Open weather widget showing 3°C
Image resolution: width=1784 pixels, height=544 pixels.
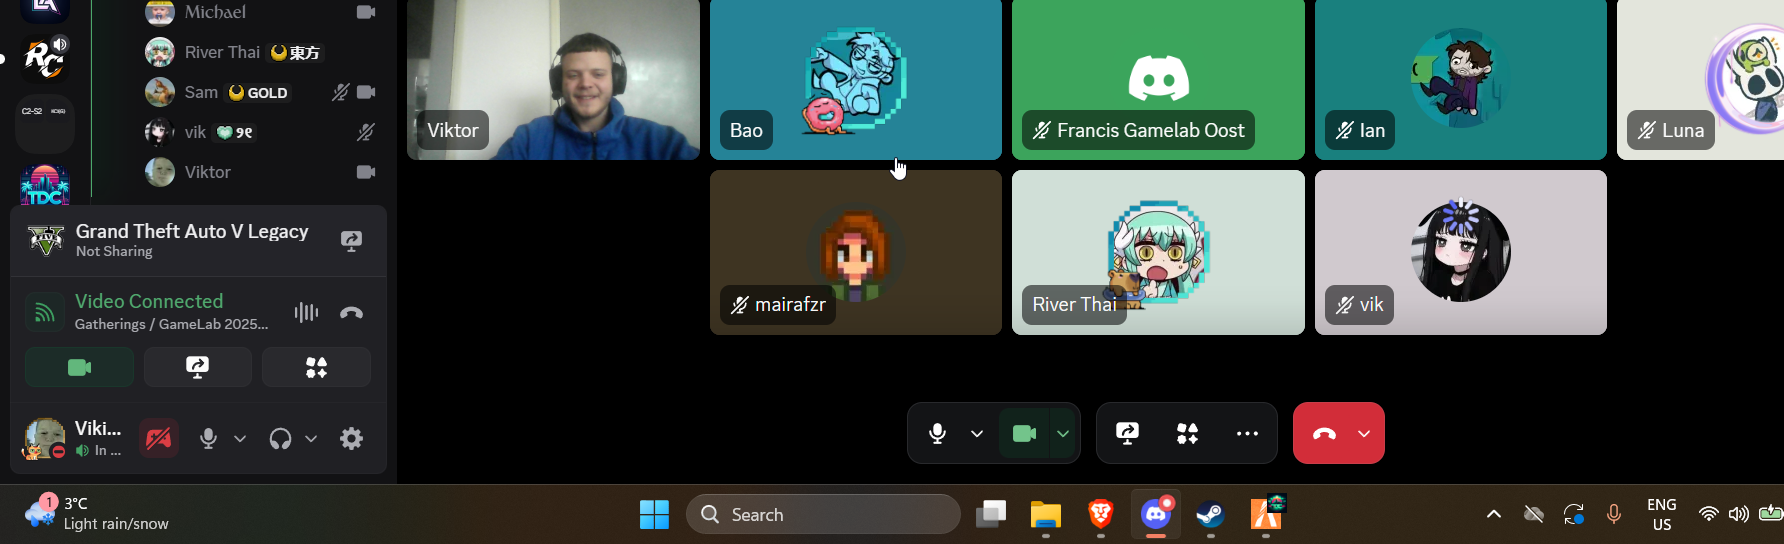[97, 513]
